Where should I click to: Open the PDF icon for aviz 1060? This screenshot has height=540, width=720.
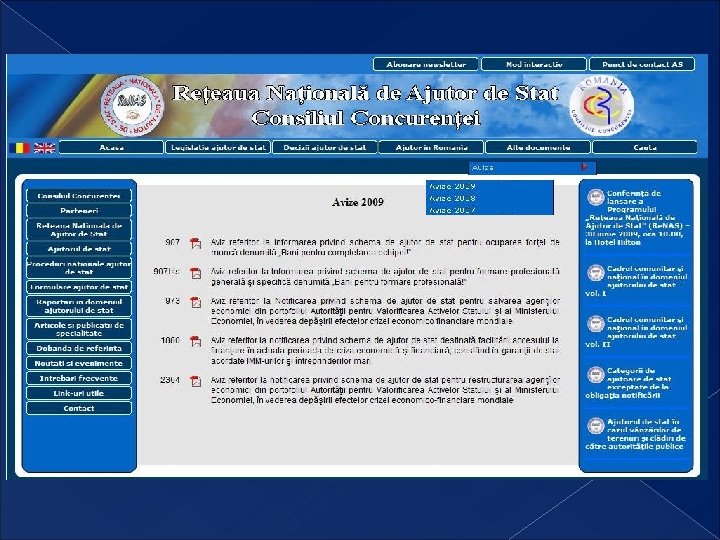pos(196,342)
